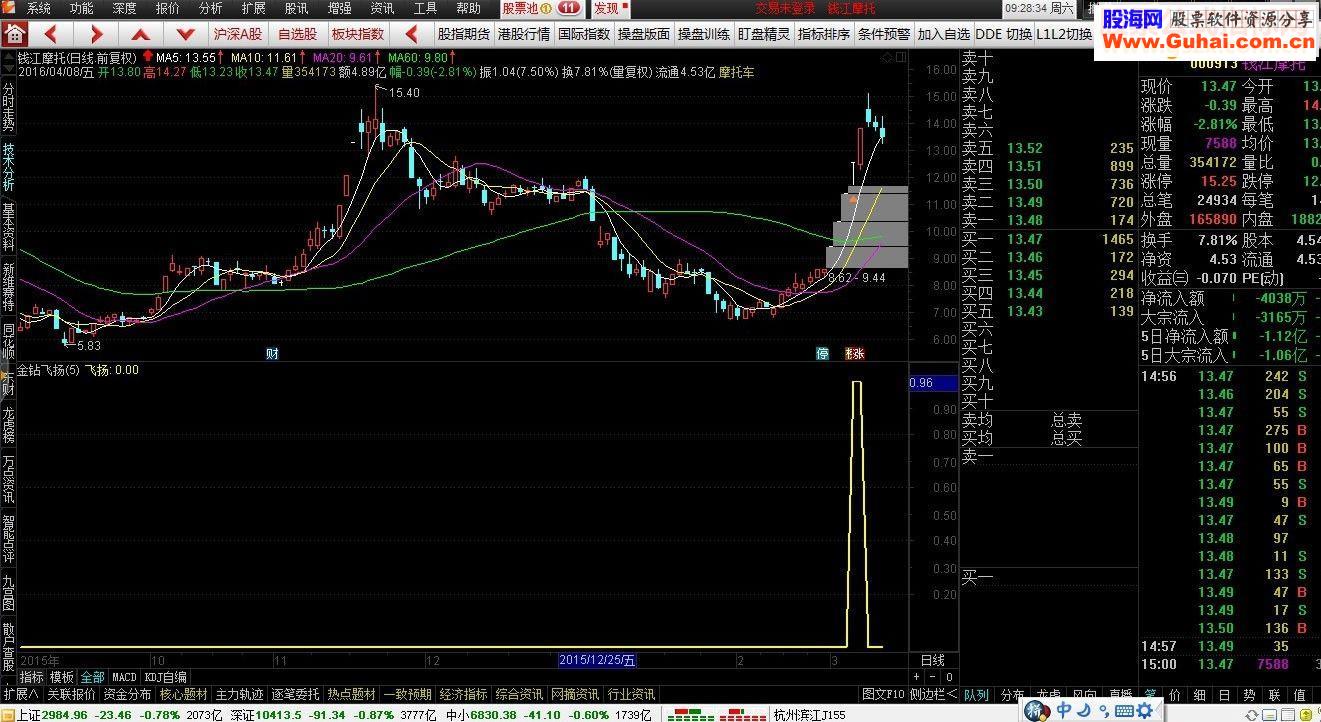Click the 杭州滨江J155 status text
The height and width of the screenshot is (722, 1321).
[810, 715]
